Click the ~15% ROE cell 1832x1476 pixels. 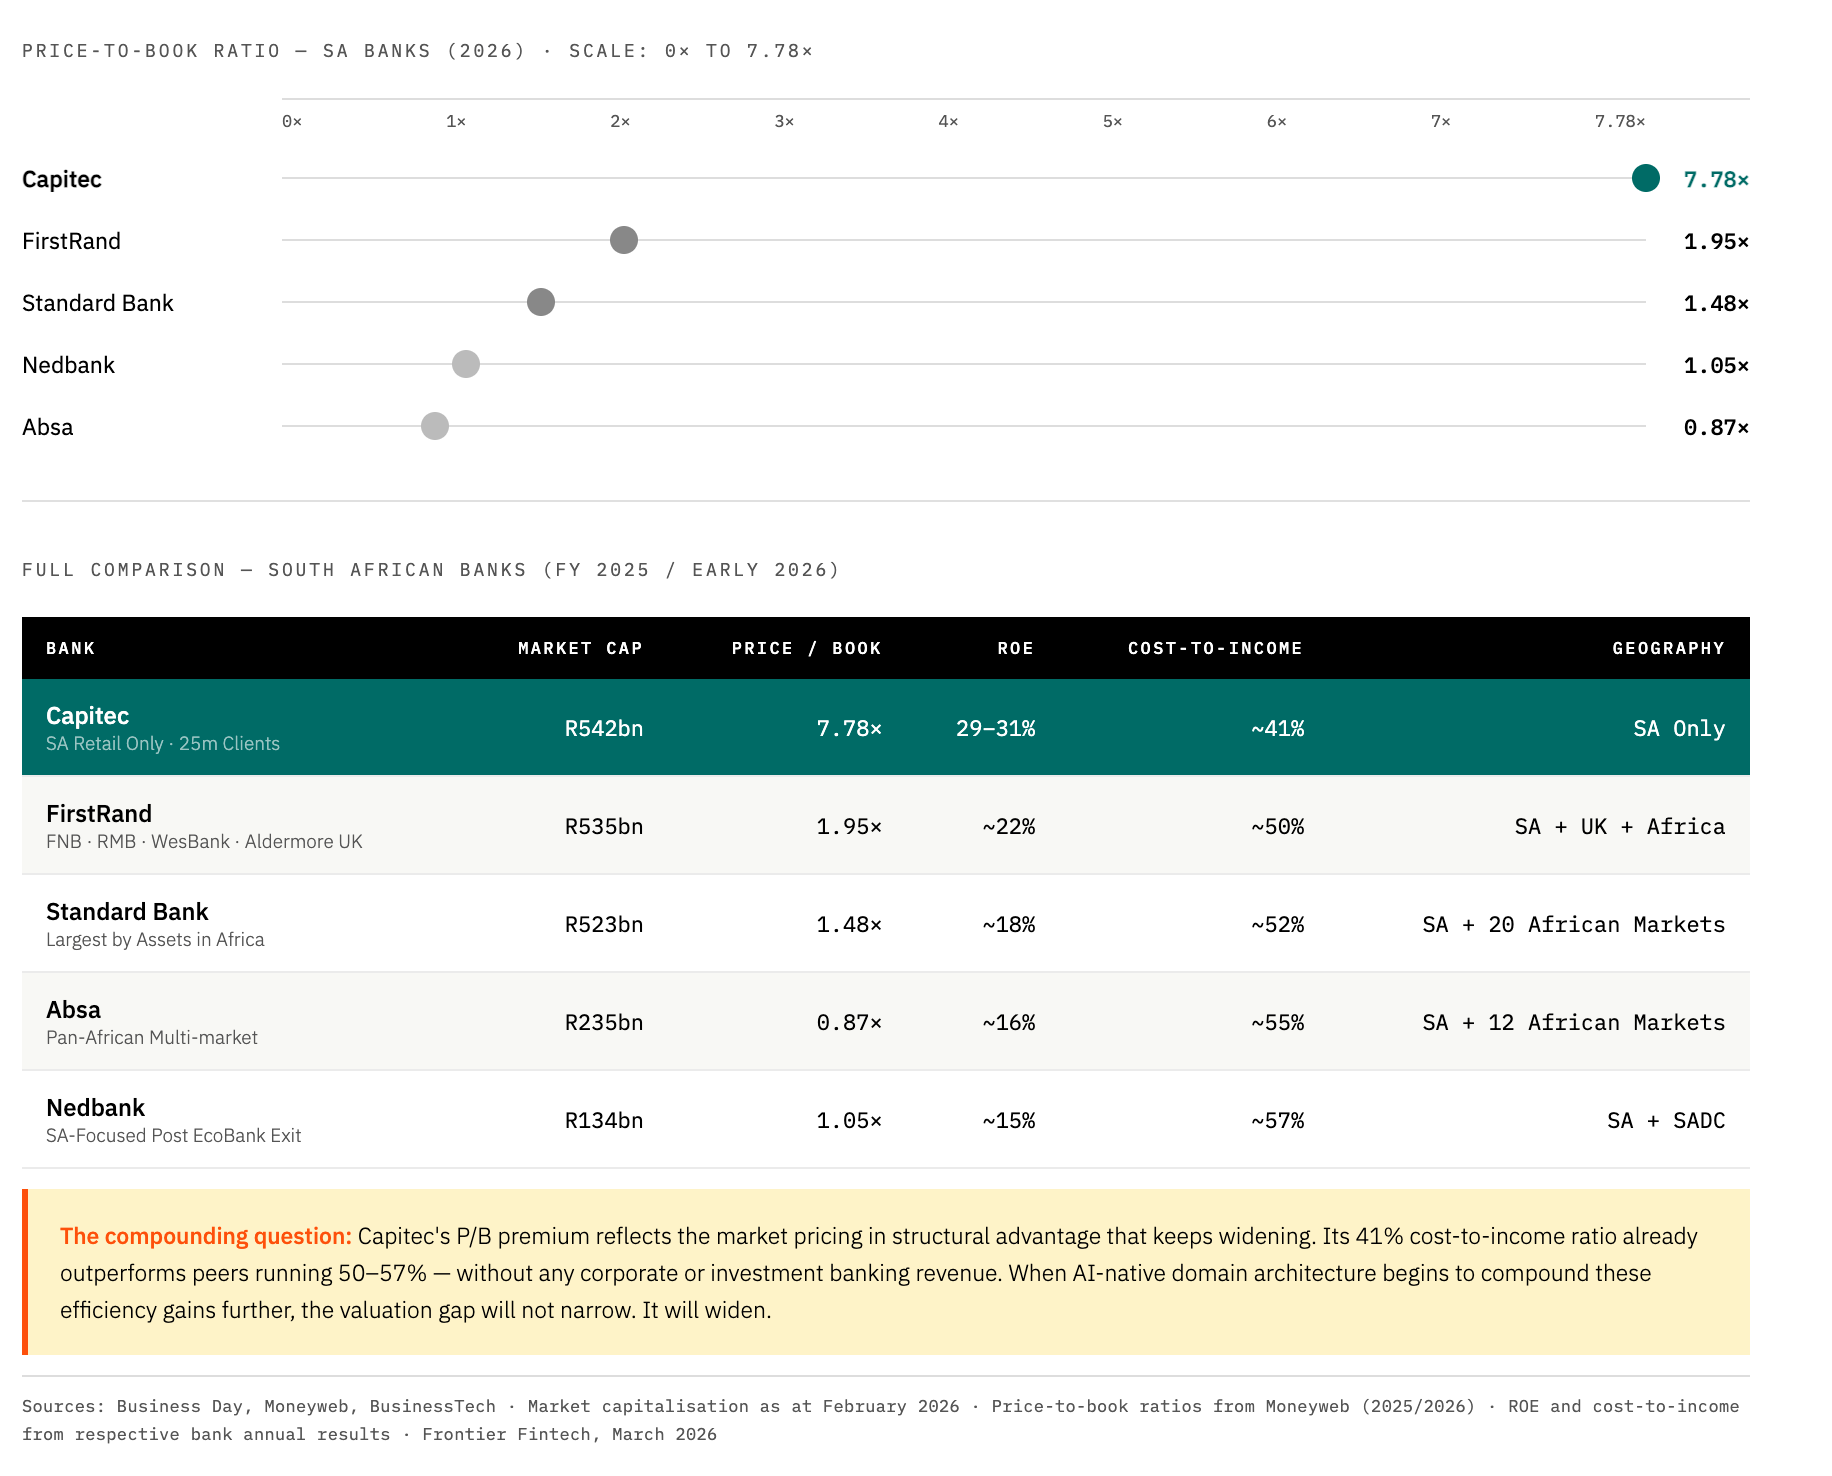tap(1008, 1120)
